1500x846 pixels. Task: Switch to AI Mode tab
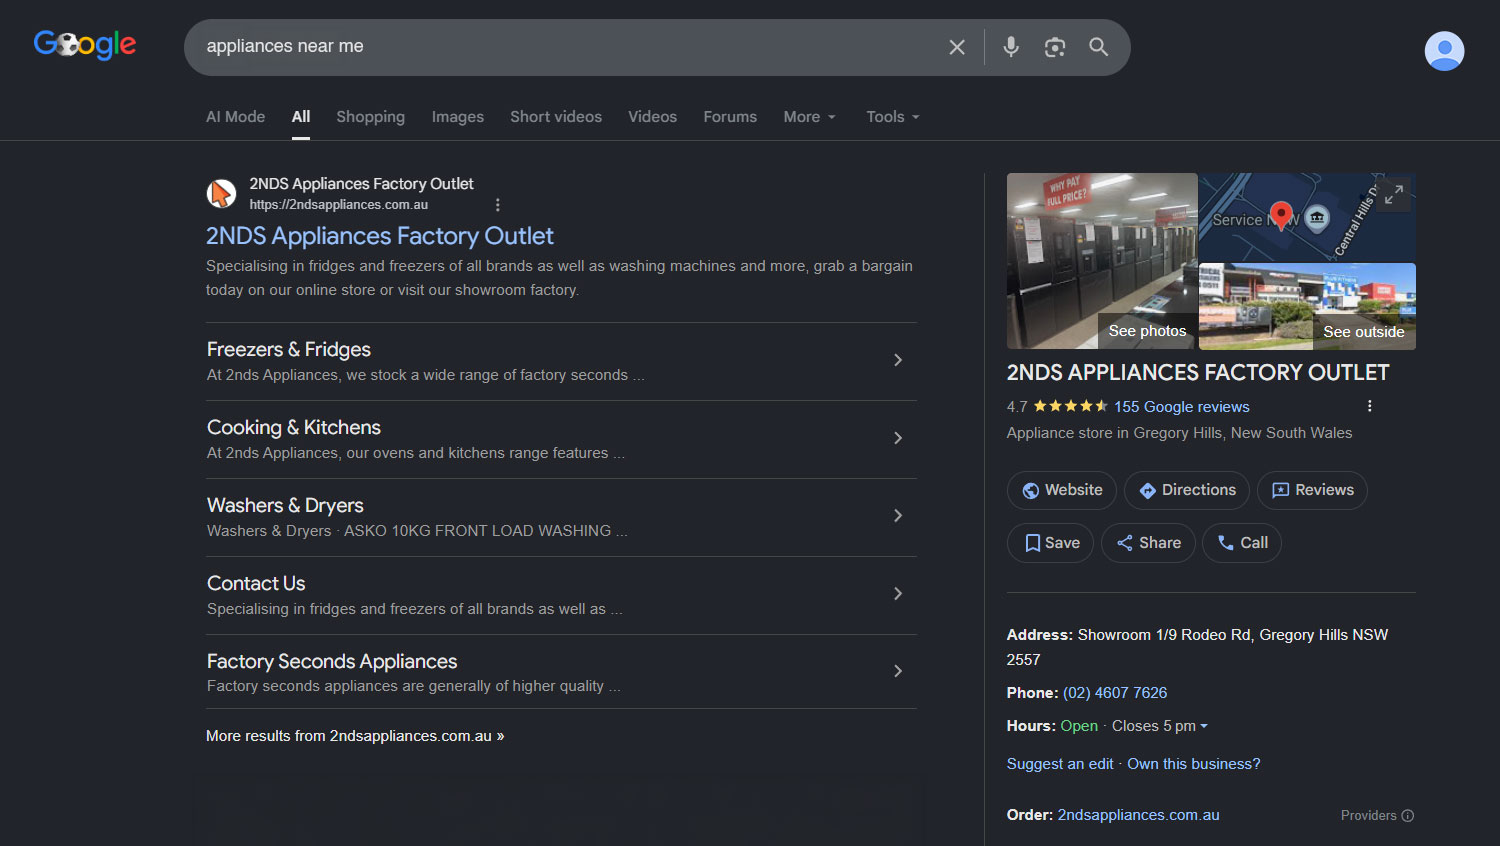point(236,117)
